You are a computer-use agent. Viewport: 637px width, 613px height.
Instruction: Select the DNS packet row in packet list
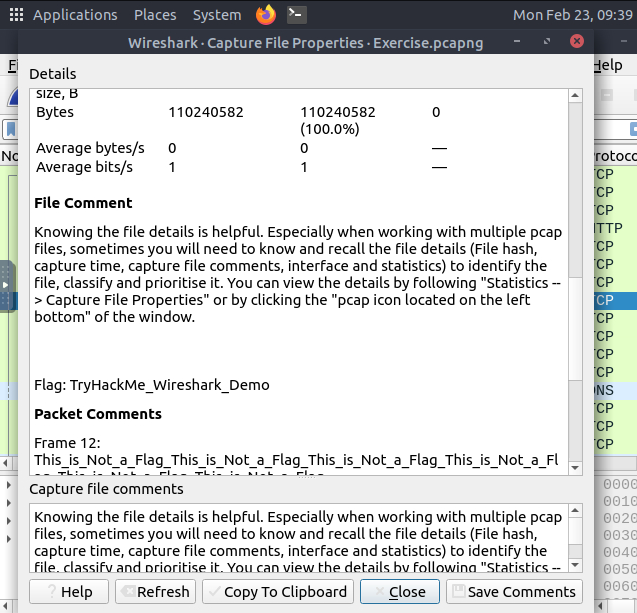pyautogui.click(x=615, y=390)
